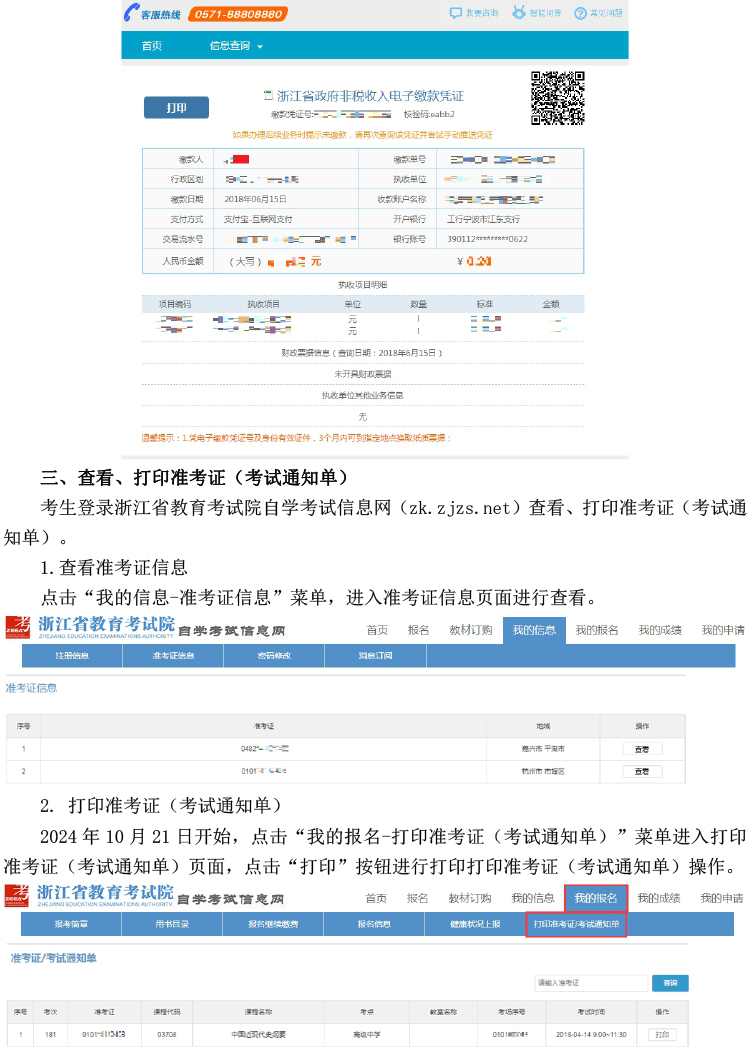Open the 注册信息 submenu item
The image size is (750, 1060).
pyautogui.click(x=72, y=656)
